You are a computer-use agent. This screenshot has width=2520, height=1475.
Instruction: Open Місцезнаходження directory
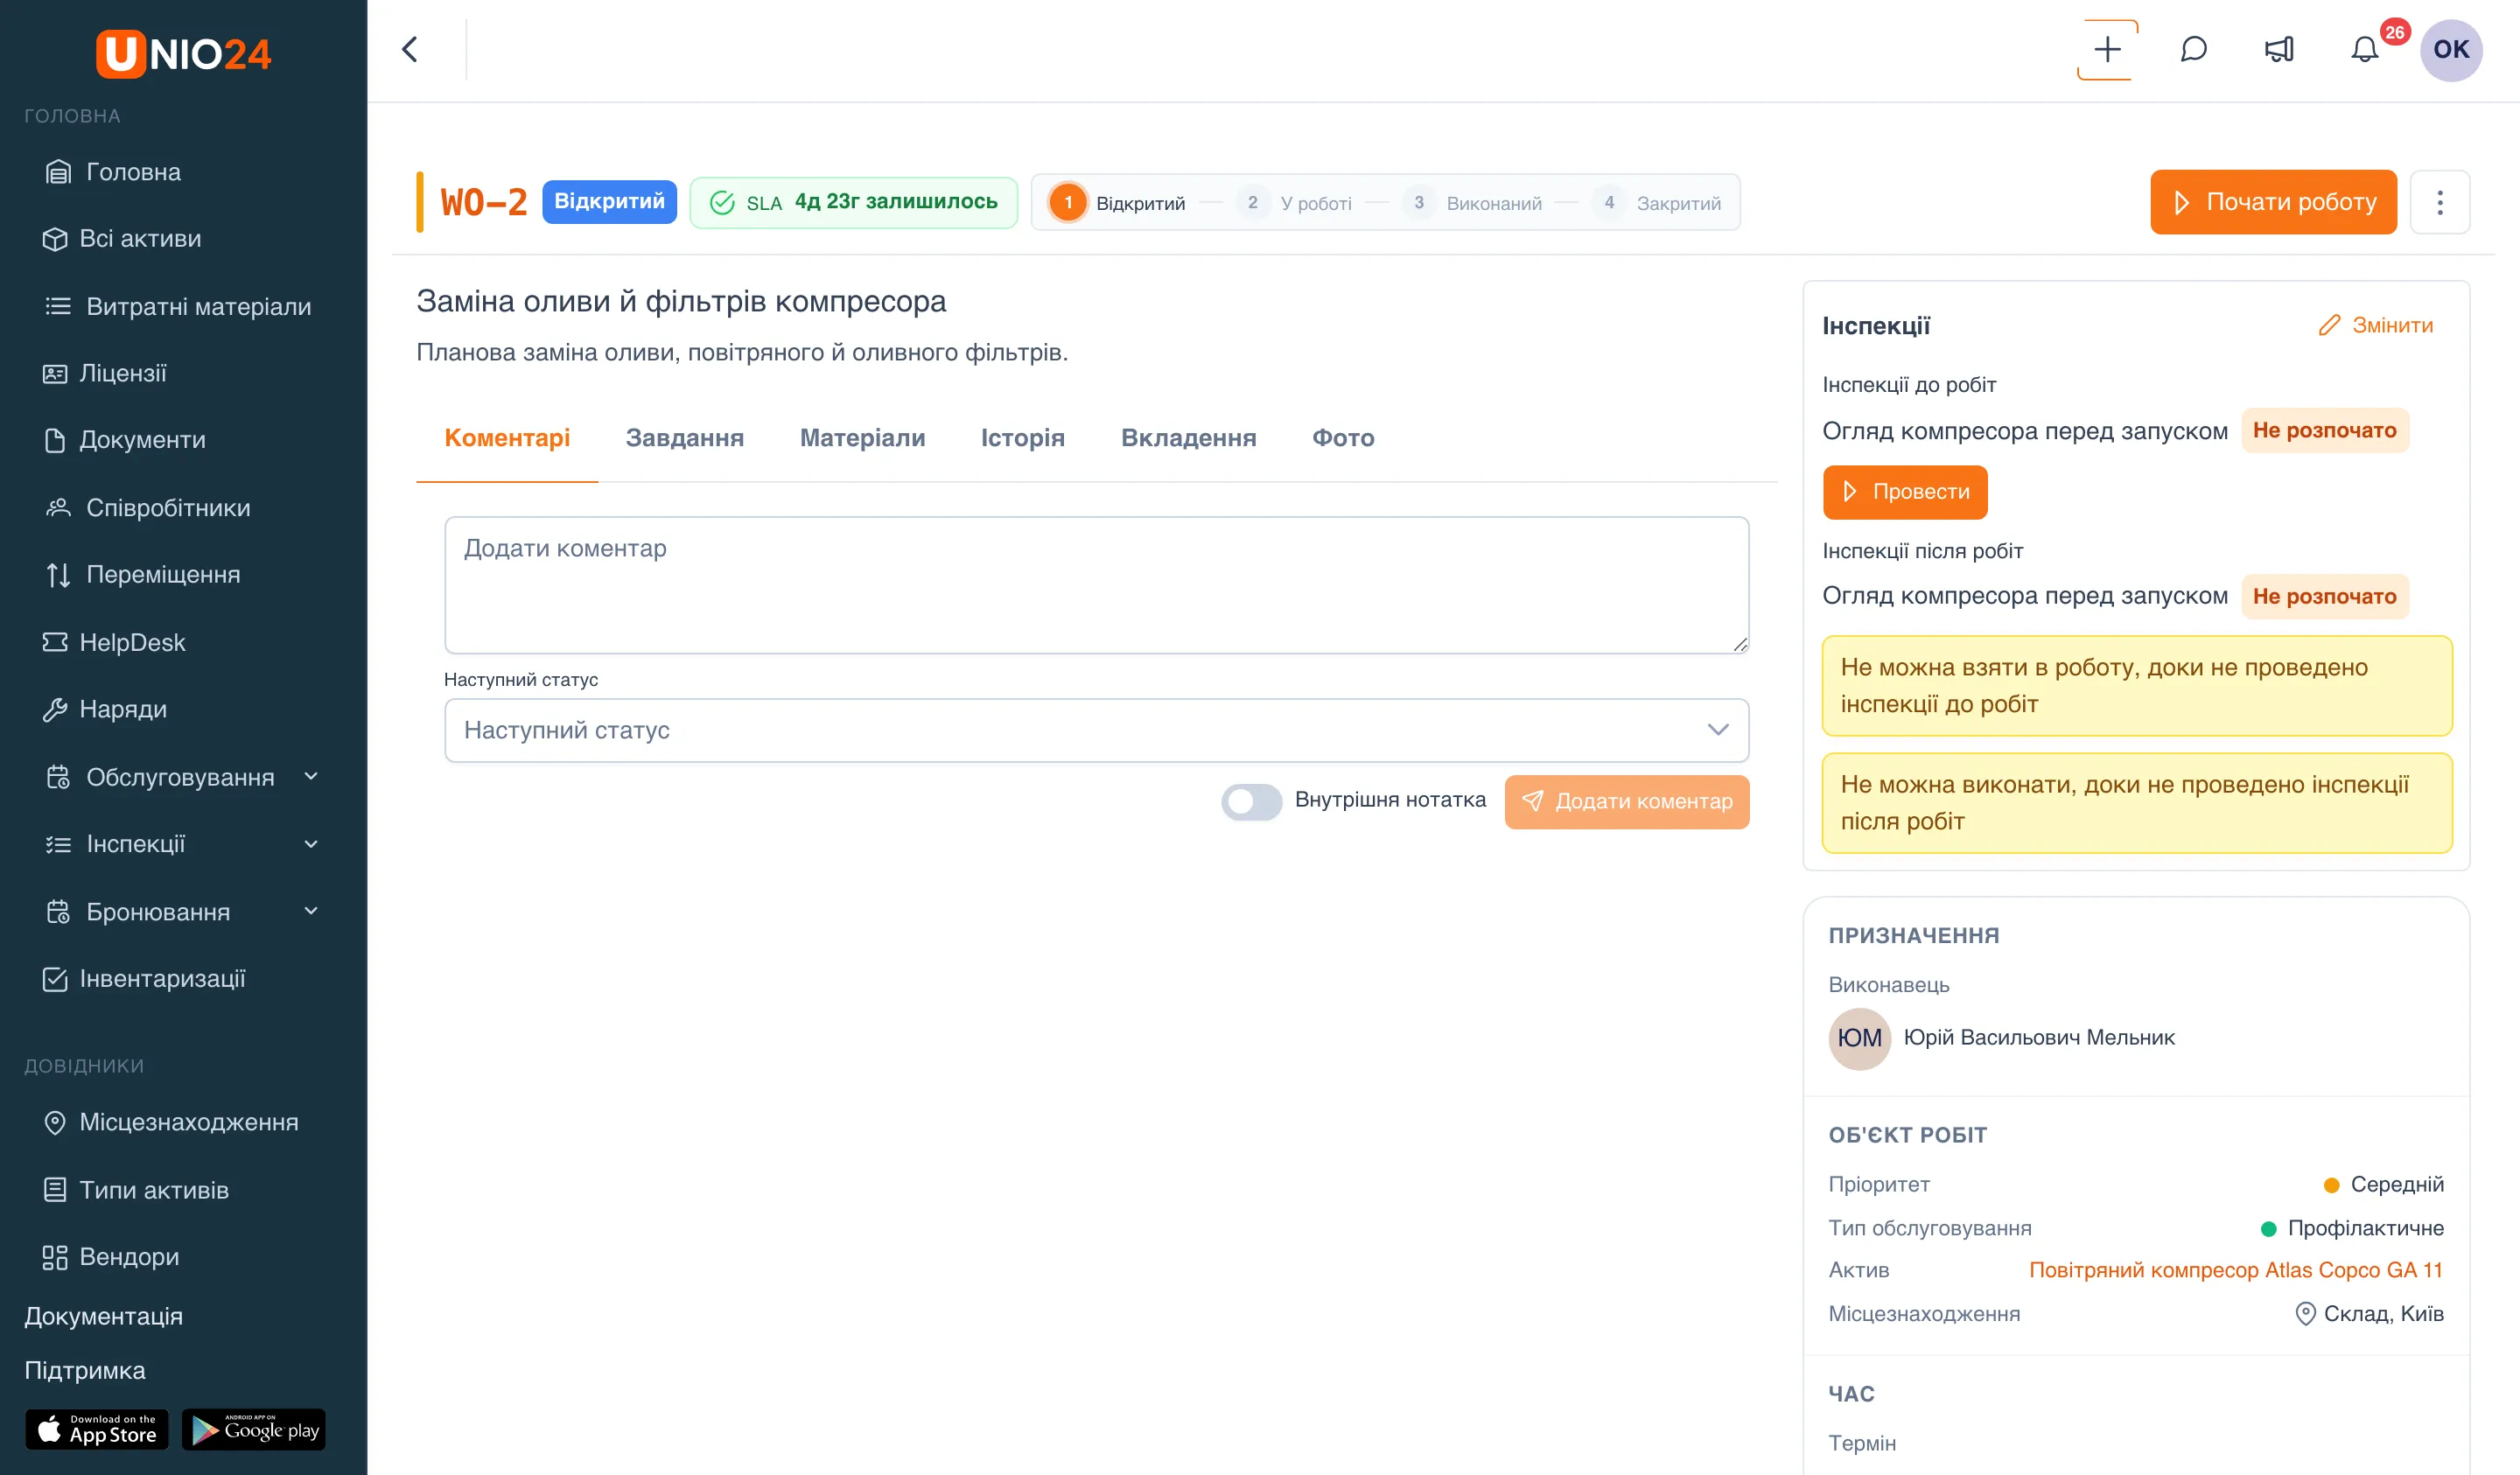(170, 1122)
